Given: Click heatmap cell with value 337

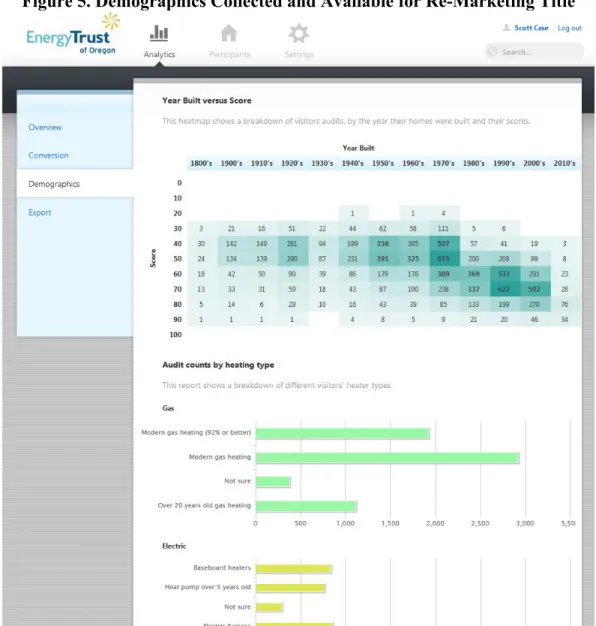Looking at the screenshot, I should [x=473, y=289].
